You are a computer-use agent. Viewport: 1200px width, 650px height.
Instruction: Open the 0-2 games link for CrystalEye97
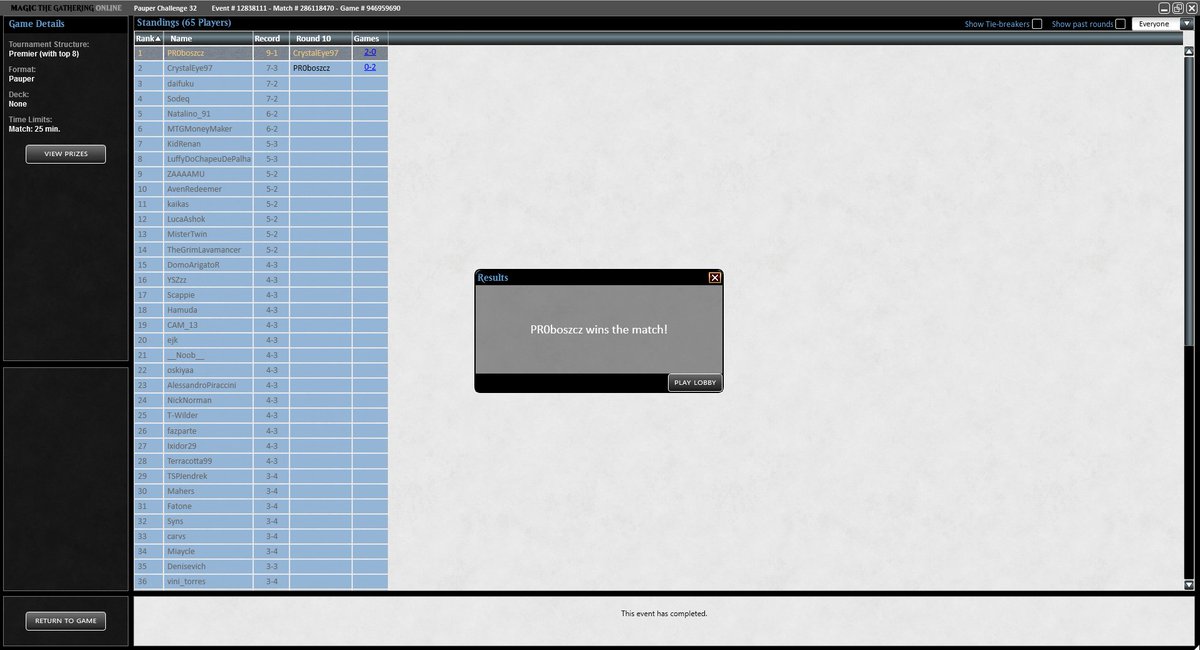[370, 67]
